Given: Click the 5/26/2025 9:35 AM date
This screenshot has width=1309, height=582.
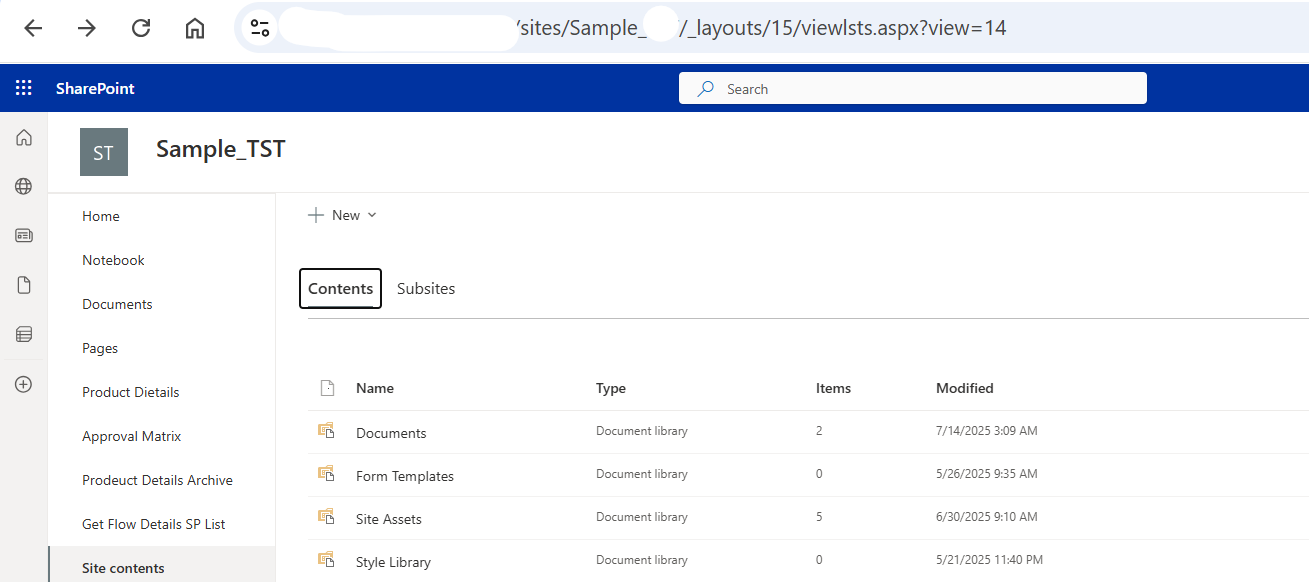Looking at the screenshot, I should (x=987, y=474).
